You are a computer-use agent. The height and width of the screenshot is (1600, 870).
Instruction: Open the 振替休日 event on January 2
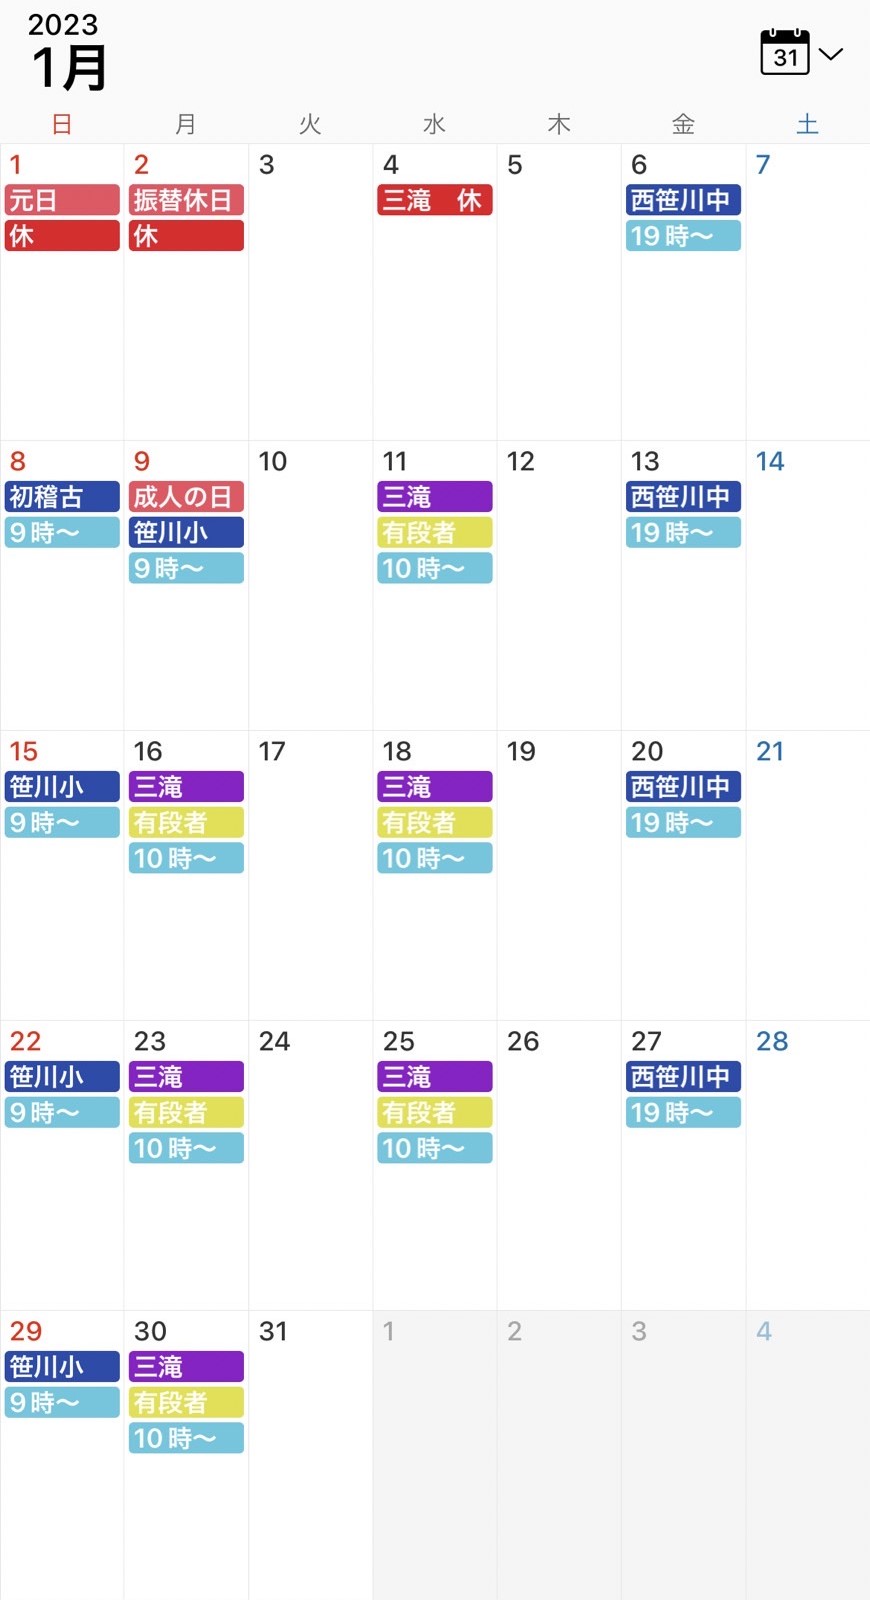point(186,200)
